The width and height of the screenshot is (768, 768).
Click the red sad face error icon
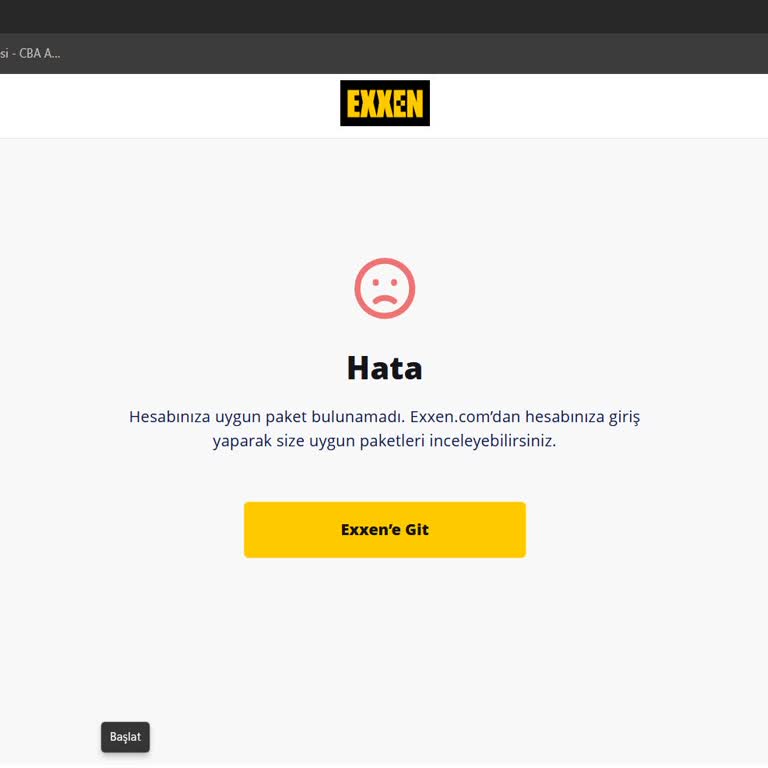pos(384,288)
